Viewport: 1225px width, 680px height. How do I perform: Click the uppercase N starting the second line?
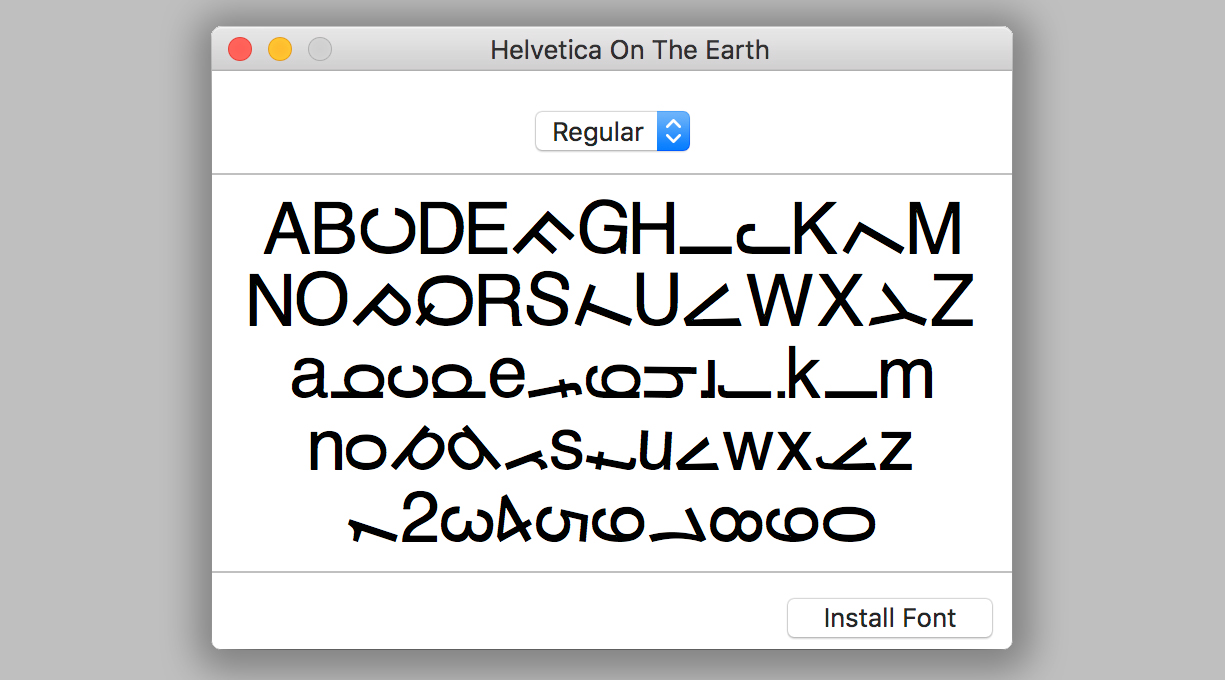pyautogui.click(x=270, y=302)
